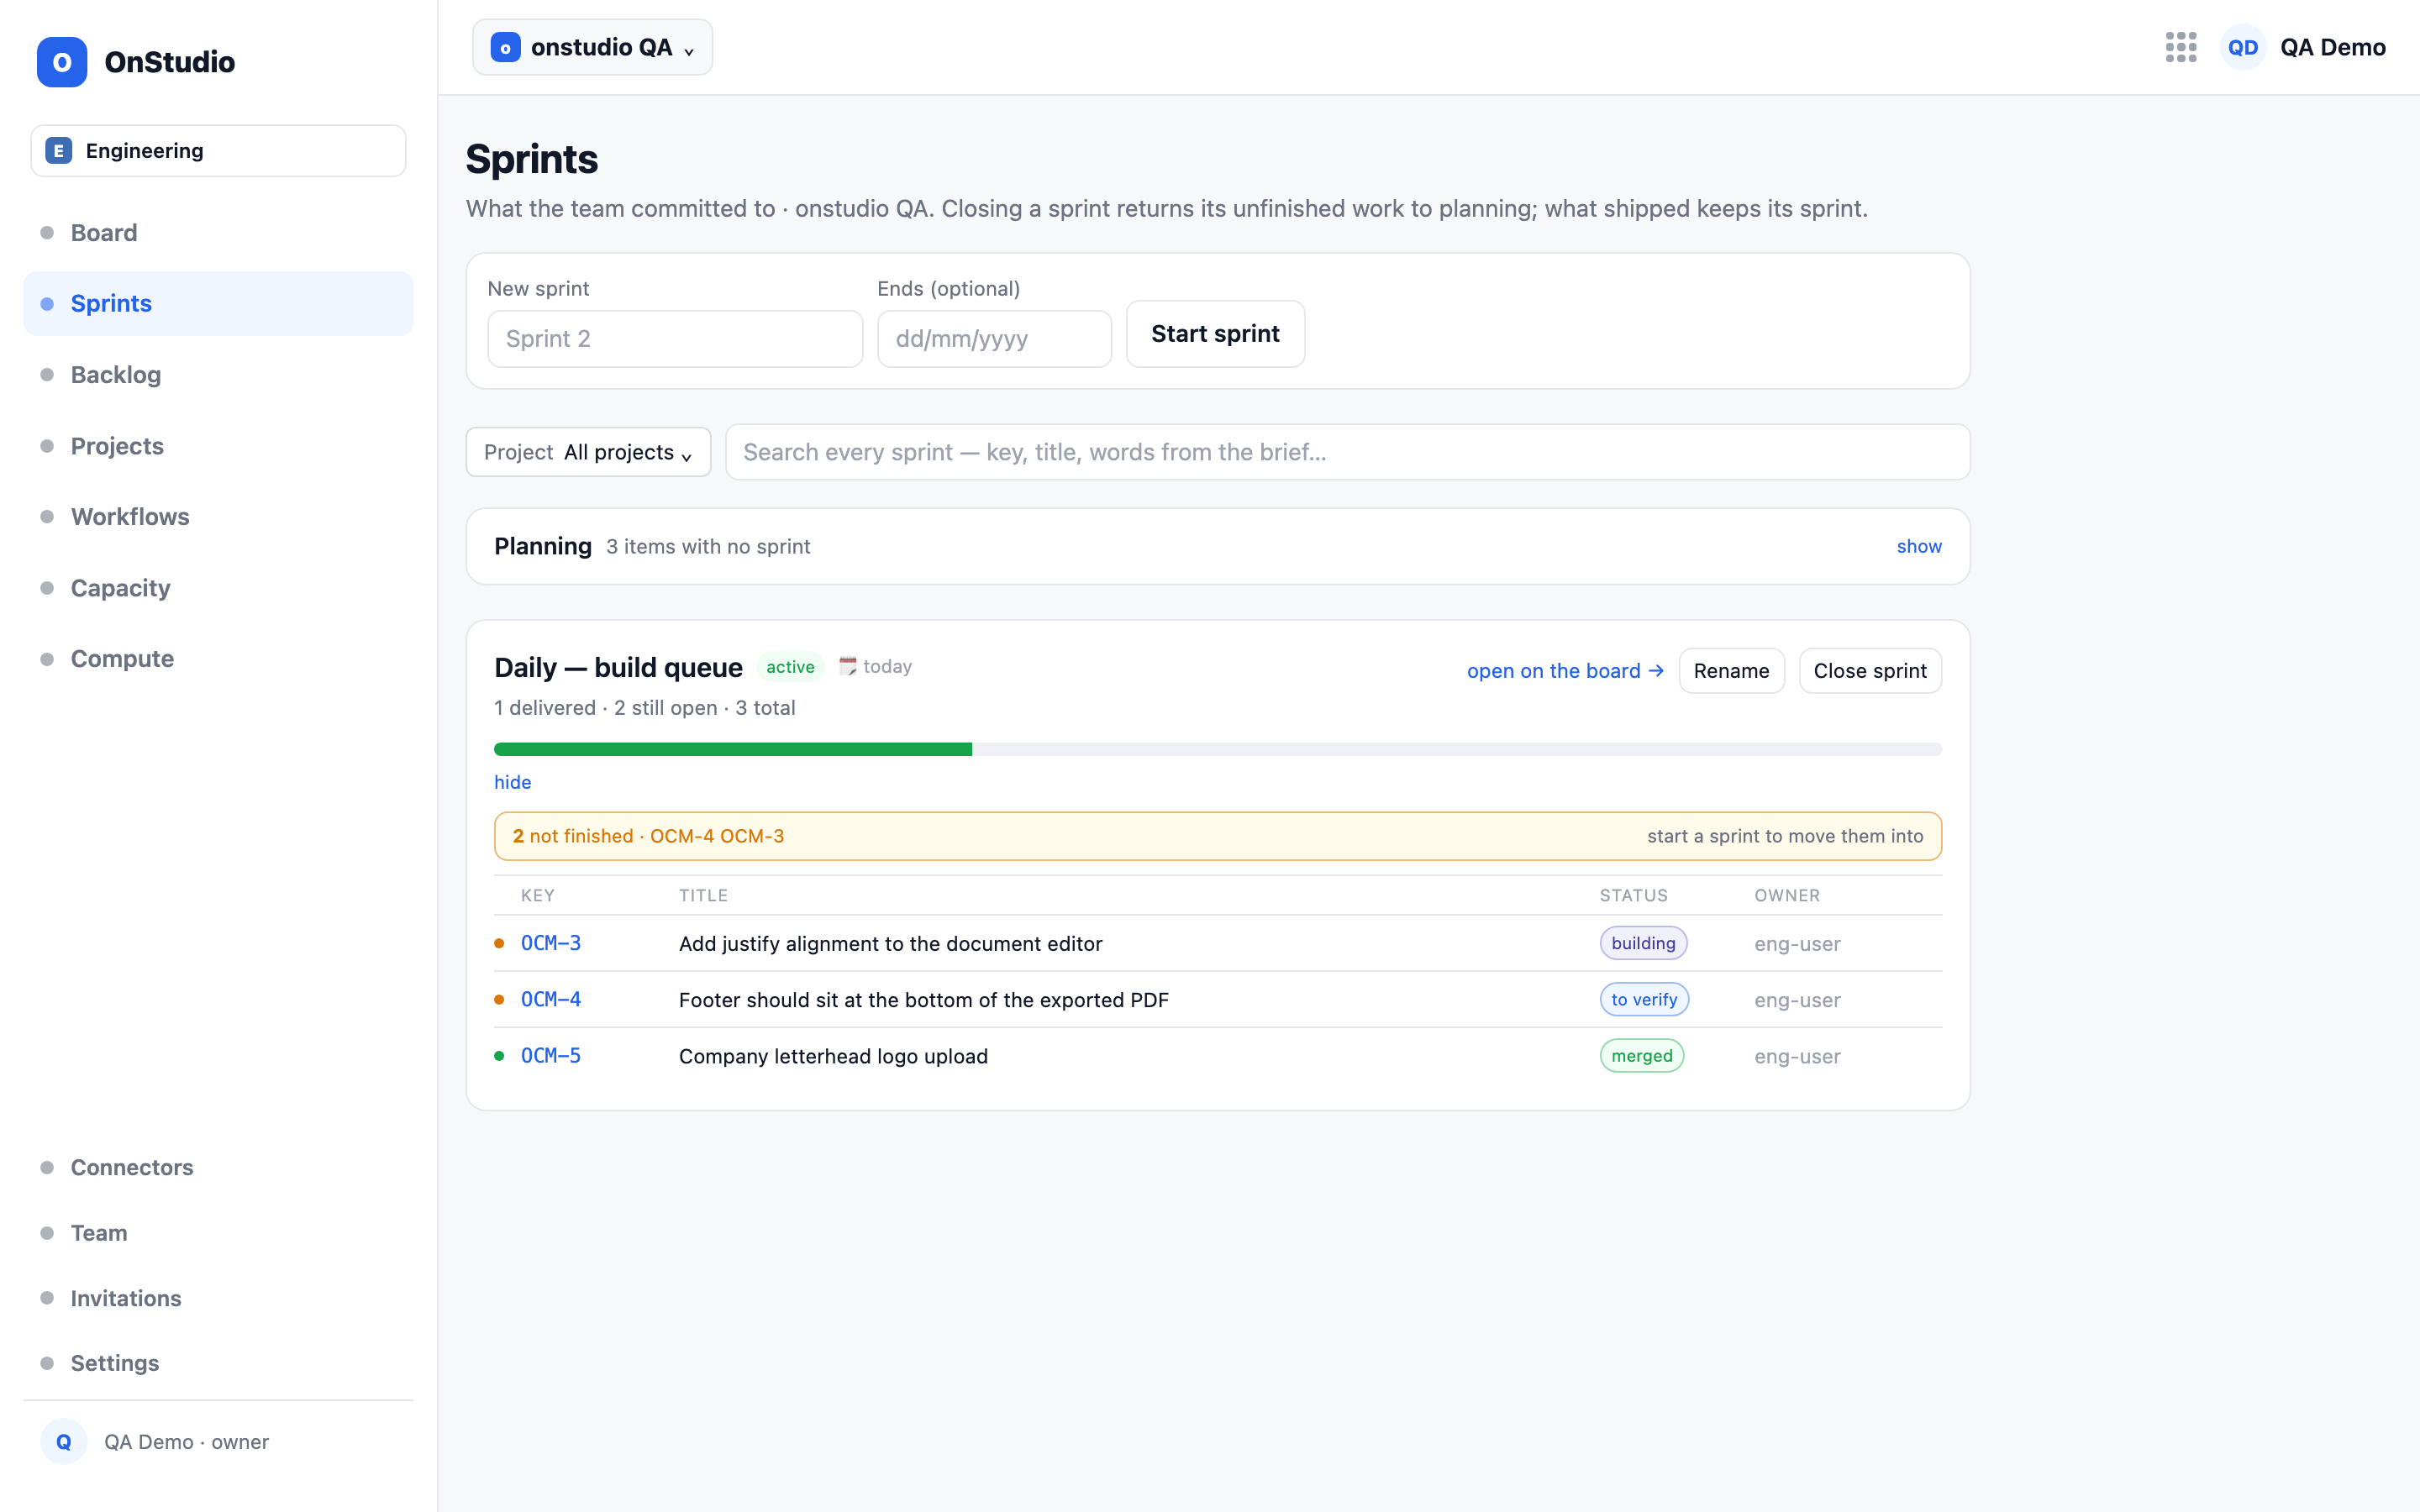Open the Project All projects dropdown

click(x=588, y=452)
